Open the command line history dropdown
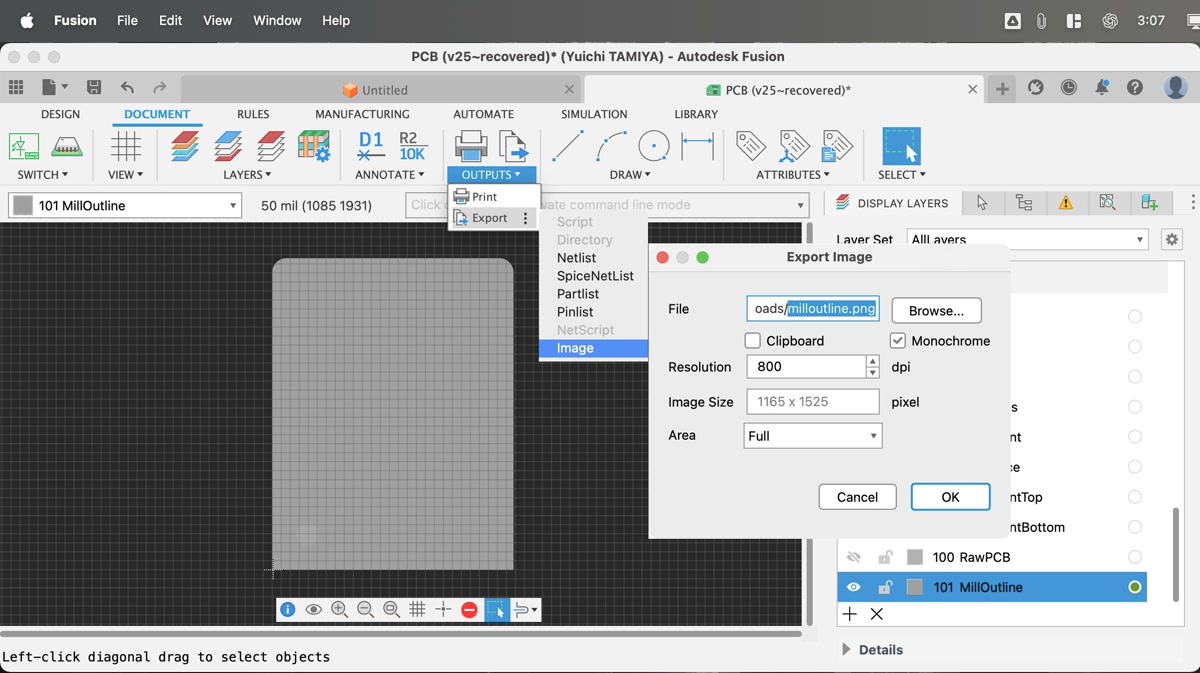1200x673 pixels. [x=800, y=206]
